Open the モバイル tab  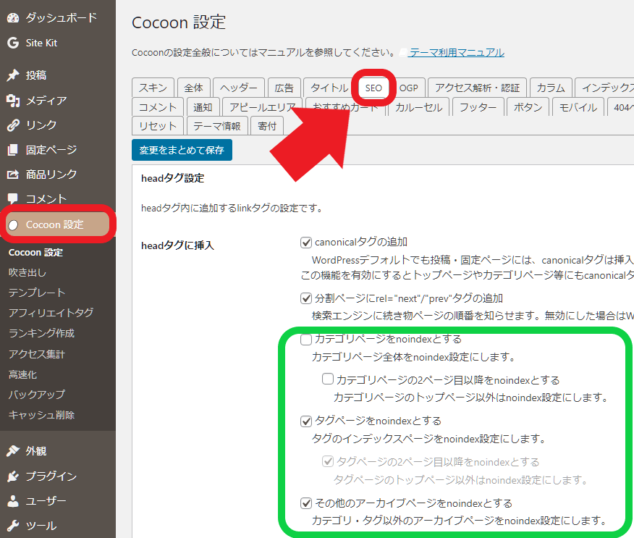point(578,107)
